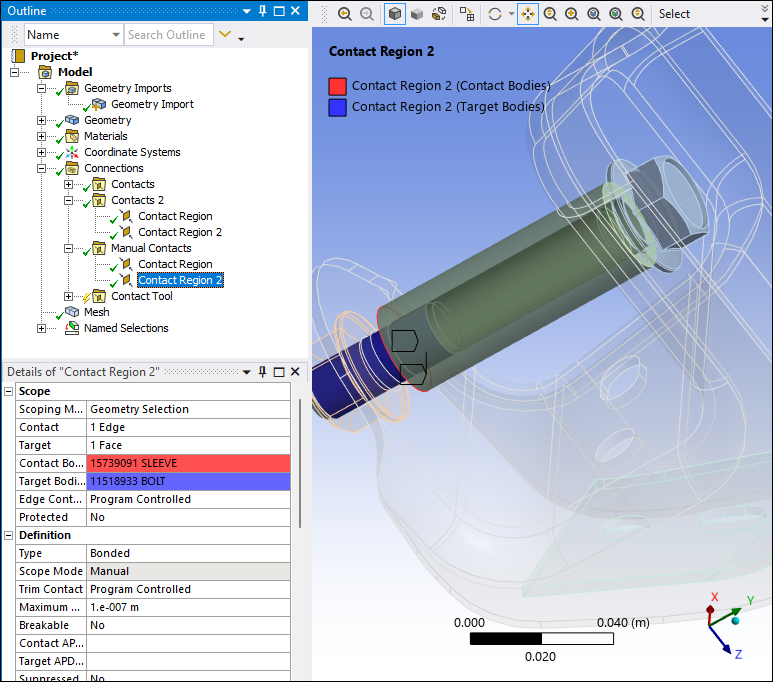The height and width of the screenshot is (682, 773).
Task: Click the Pan tool in viewport toolbar
Action: point(528,14)
